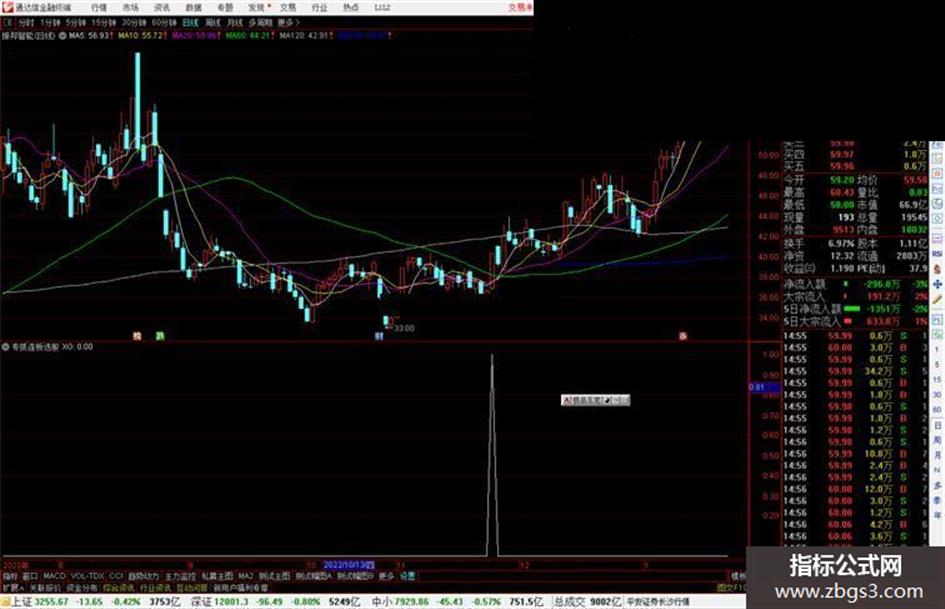Click the L1L2 menu item
Screen dimensions: 945x609
[381, 7]
